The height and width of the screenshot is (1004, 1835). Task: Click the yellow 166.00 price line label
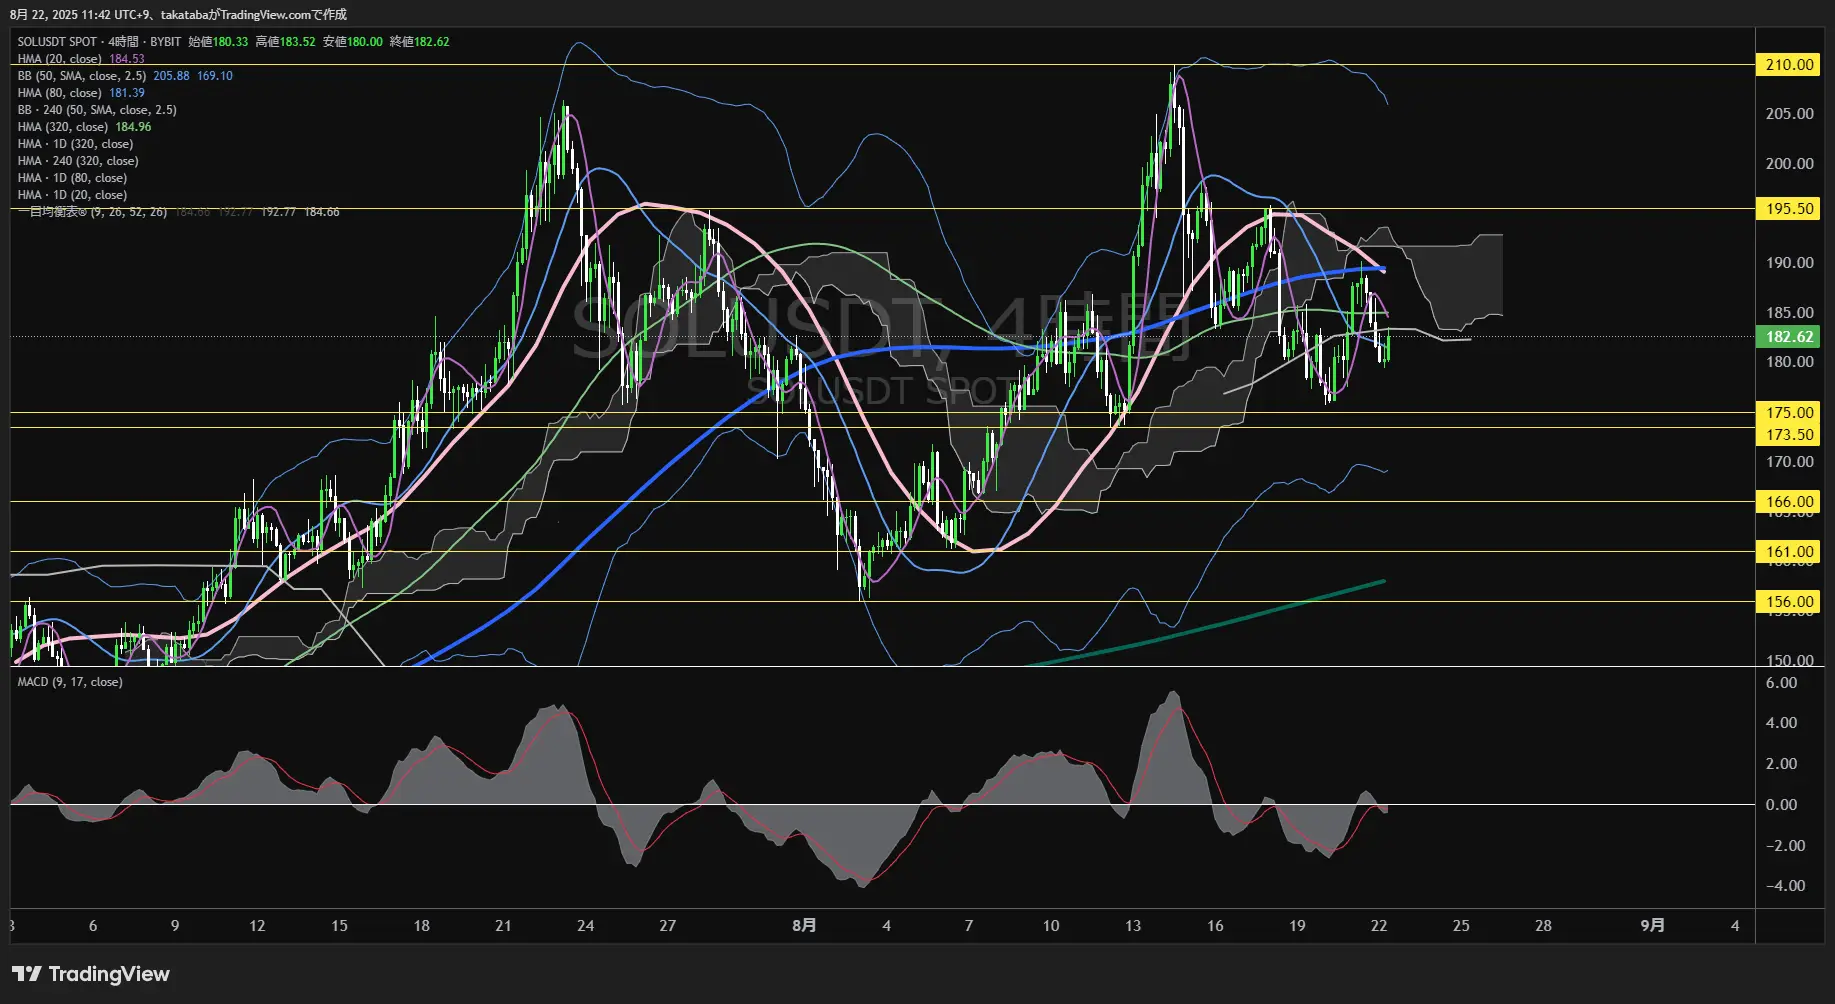tap(1788, 502)
